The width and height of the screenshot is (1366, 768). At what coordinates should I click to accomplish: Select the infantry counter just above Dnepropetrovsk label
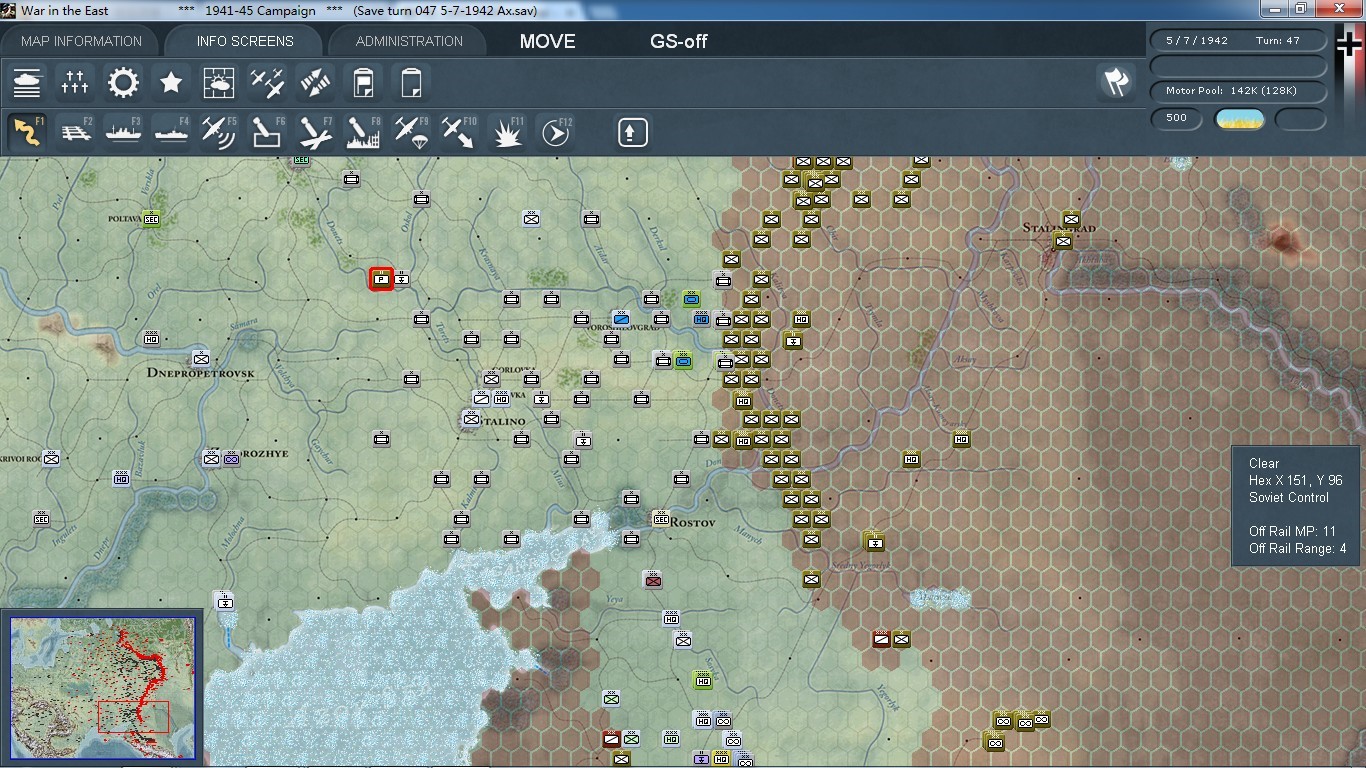(201, 358)
